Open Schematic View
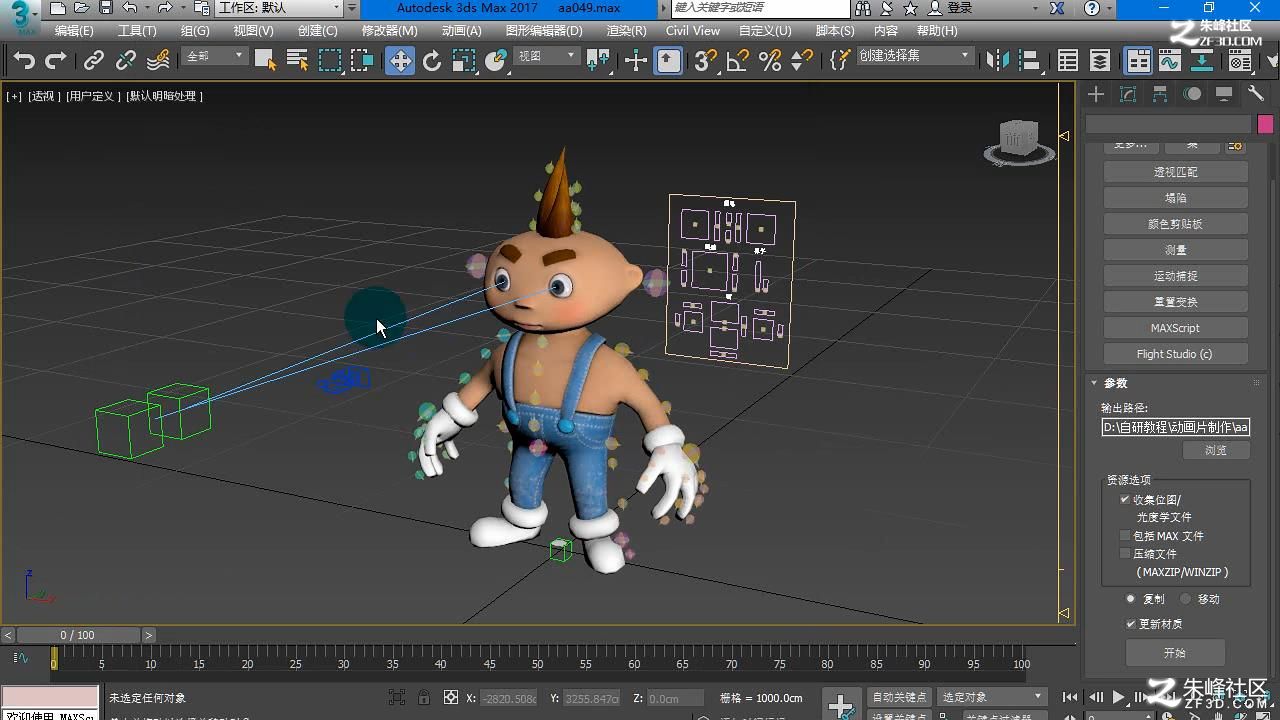1280x720 pixels. (1202, 61)
